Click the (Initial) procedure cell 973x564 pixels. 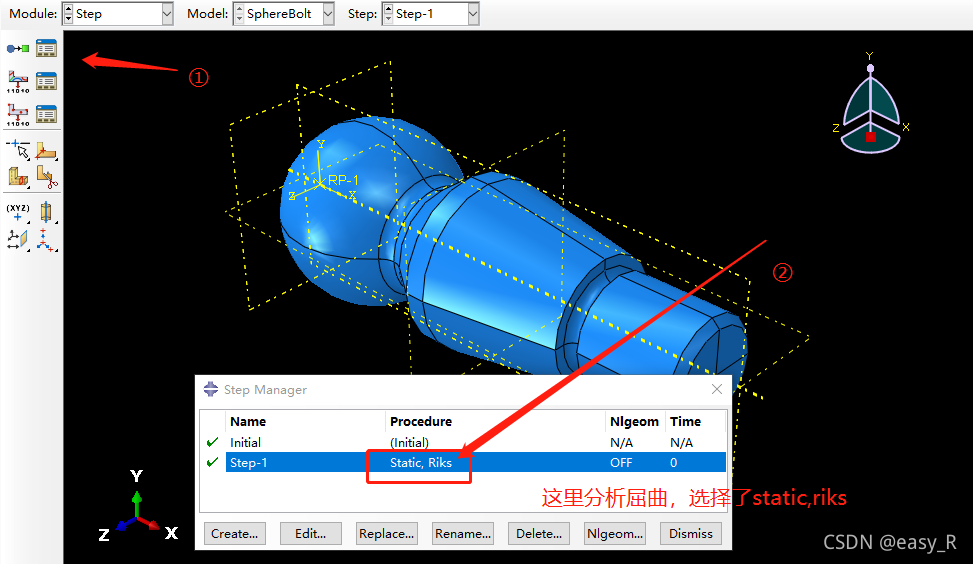(x=409, y=442)
